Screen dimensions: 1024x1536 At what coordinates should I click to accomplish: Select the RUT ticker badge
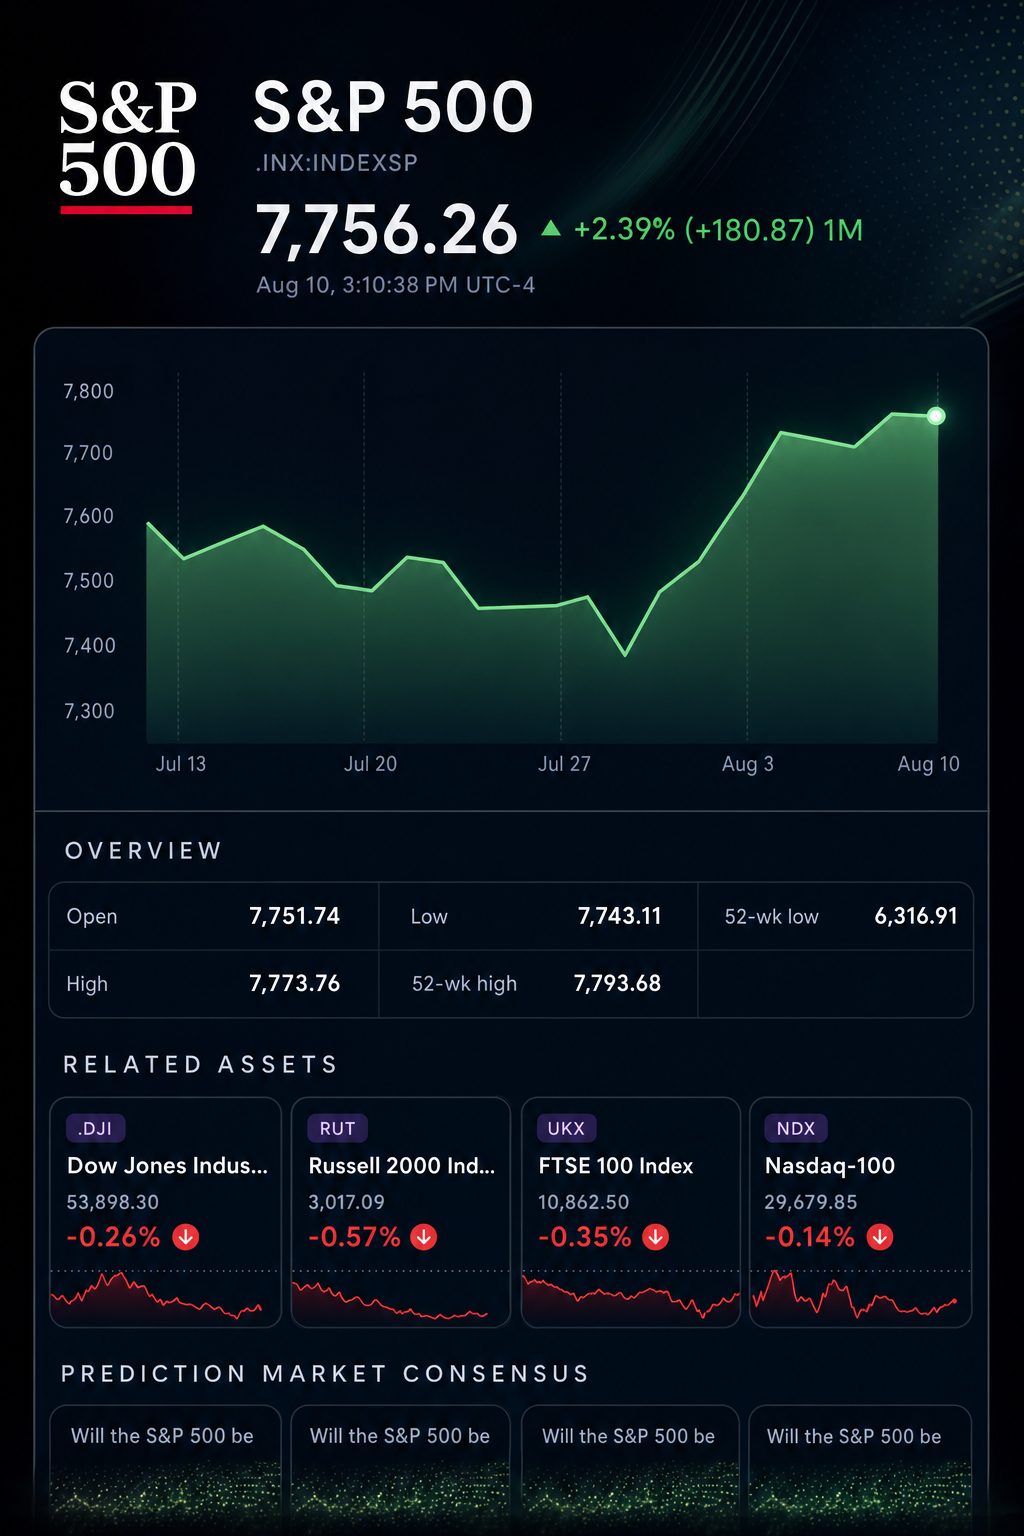click(x=337, y=1128)
